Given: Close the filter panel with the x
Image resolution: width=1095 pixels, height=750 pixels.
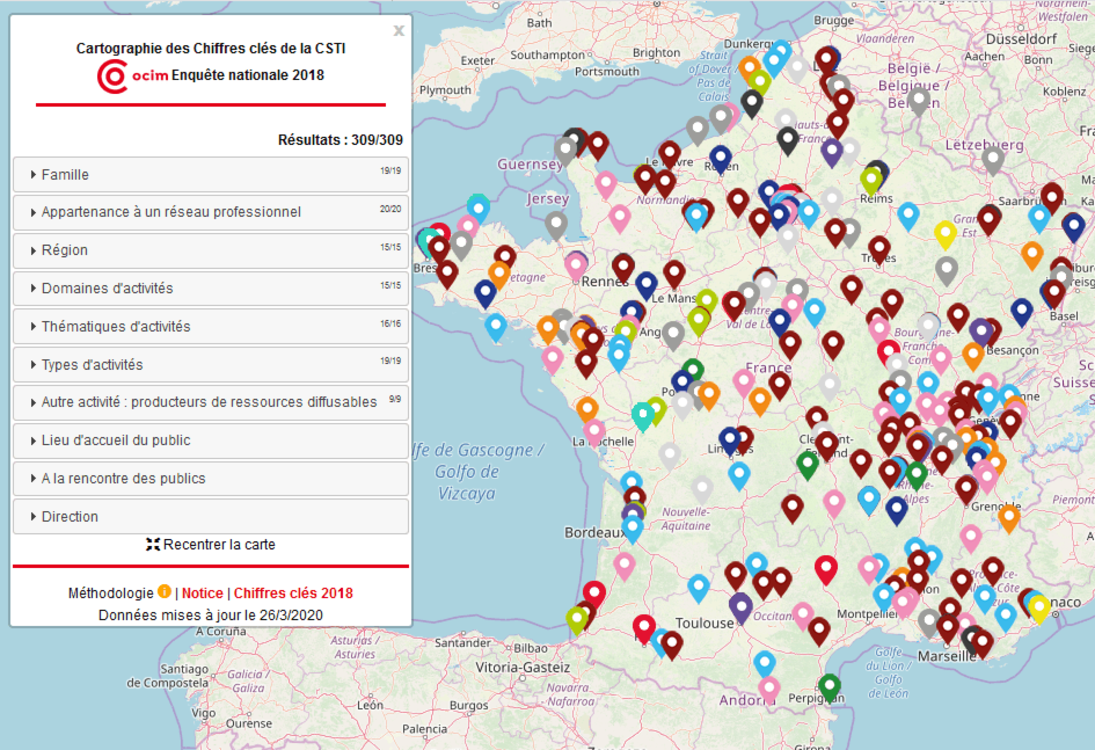Looking at the screenshot, I should tap(399, 31).
